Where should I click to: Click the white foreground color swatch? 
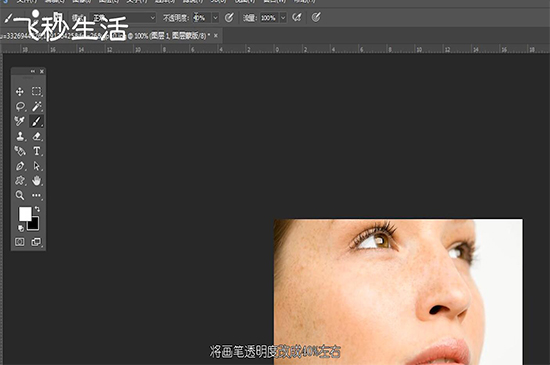tap(24, 213)
